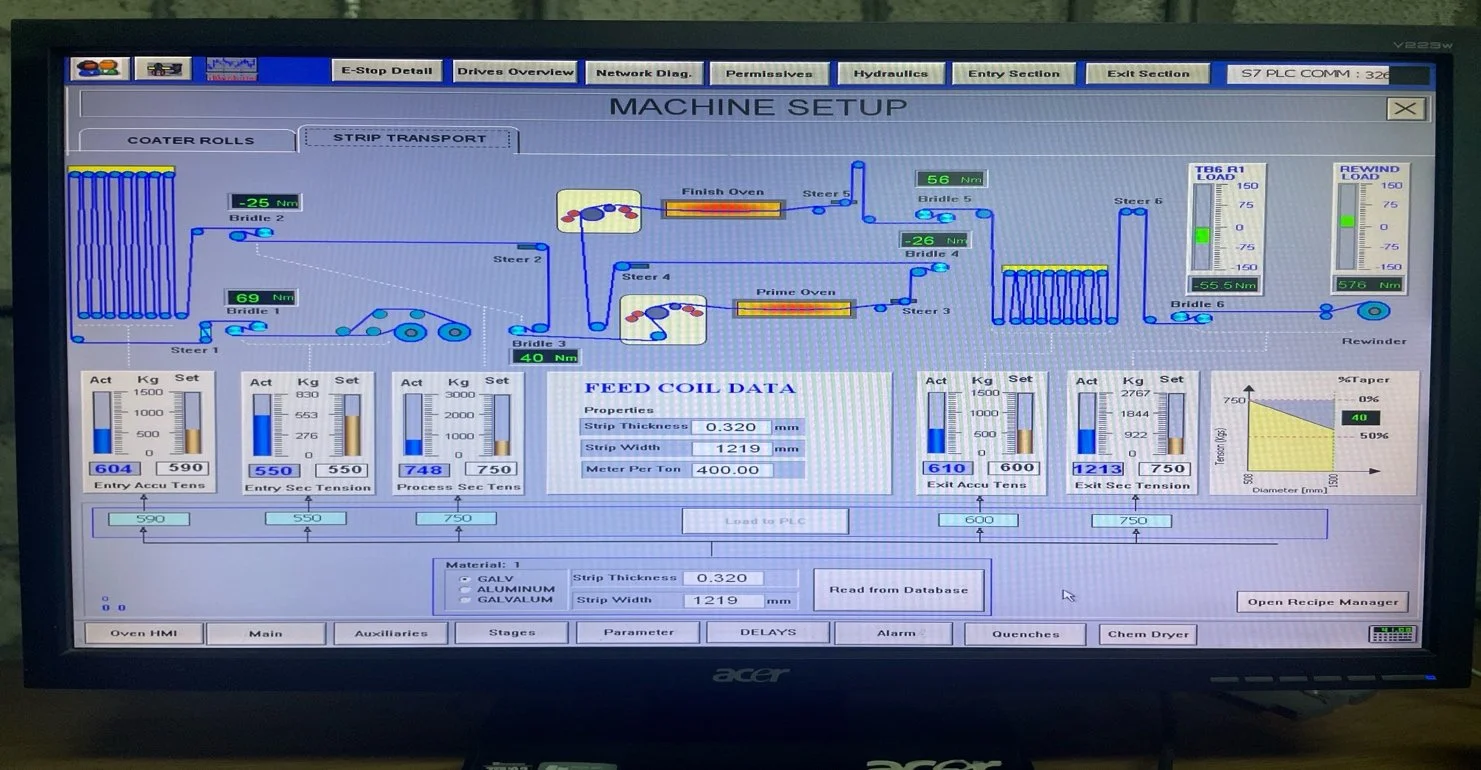Open Network Diag. screen

[x=645, y=73]
